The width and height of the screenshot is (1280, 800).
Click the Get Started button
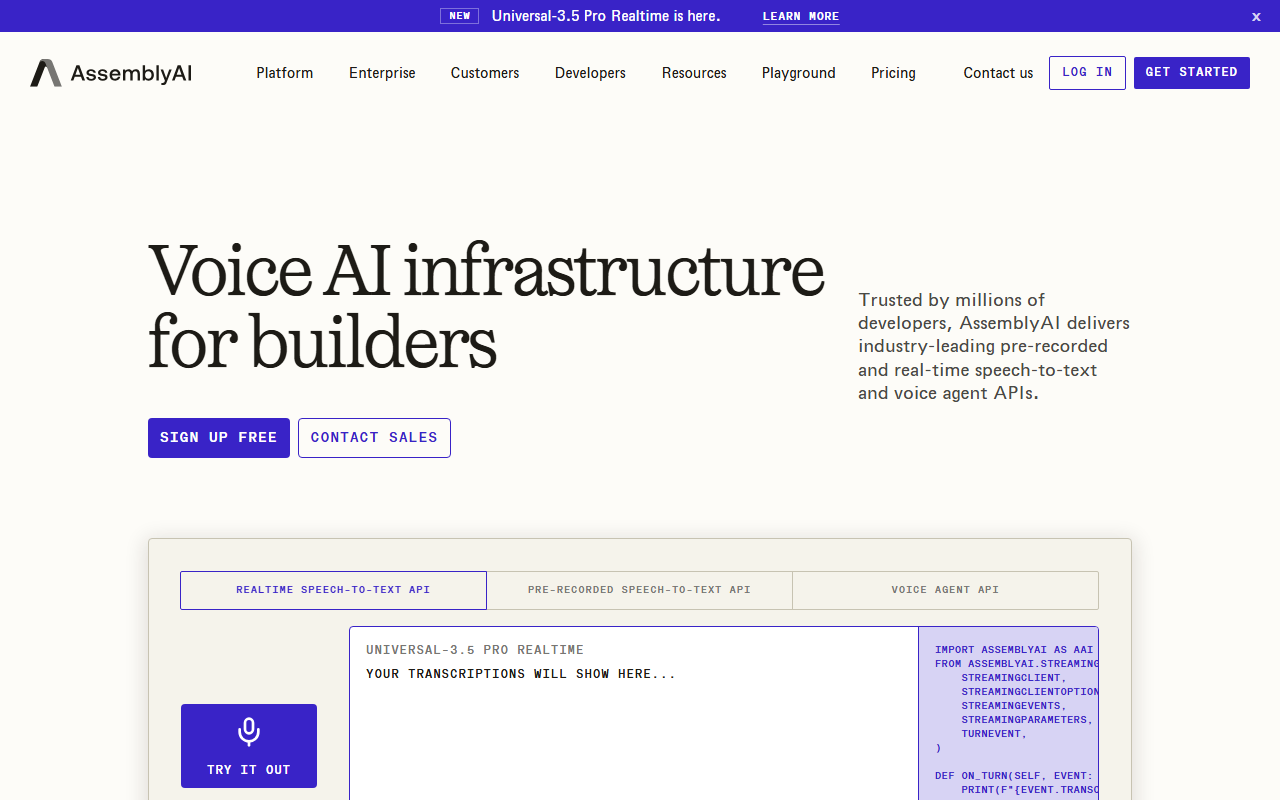(1191, 73)
